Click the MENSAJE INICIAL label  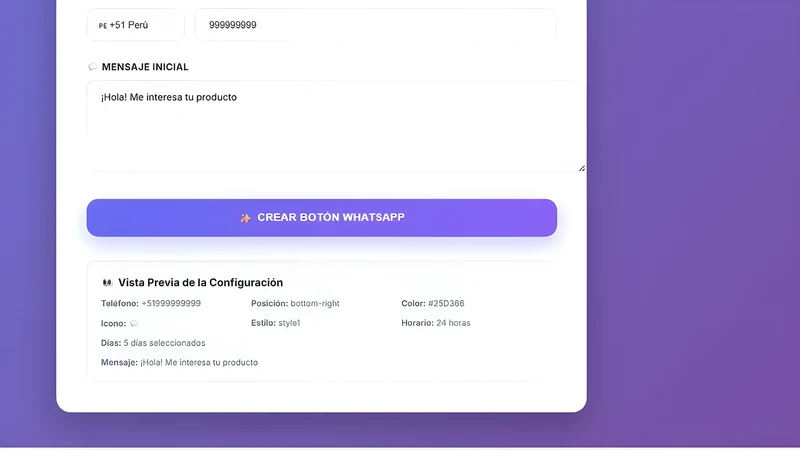145,67
